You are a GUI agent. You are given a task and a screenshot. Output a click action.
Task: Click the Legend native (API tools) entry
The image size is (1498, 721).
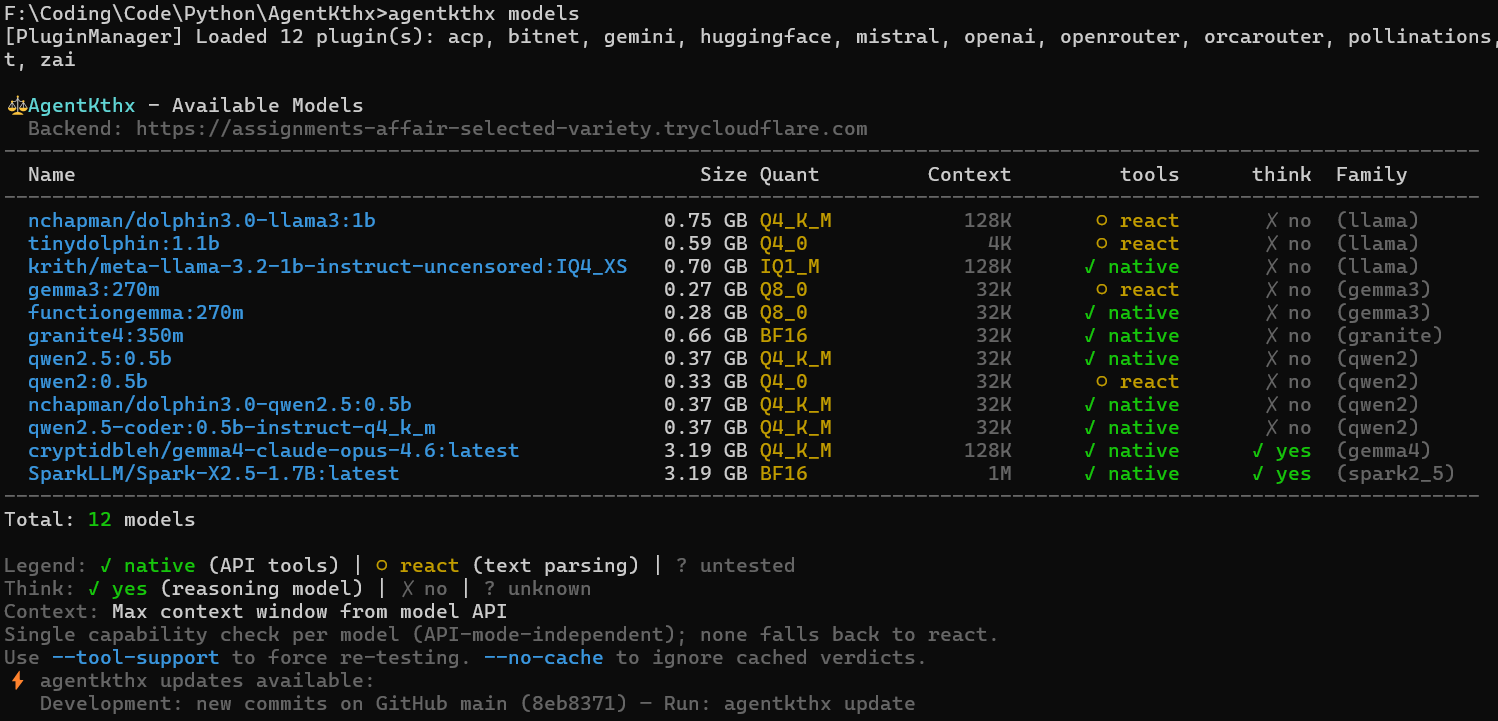coord(220,565)
